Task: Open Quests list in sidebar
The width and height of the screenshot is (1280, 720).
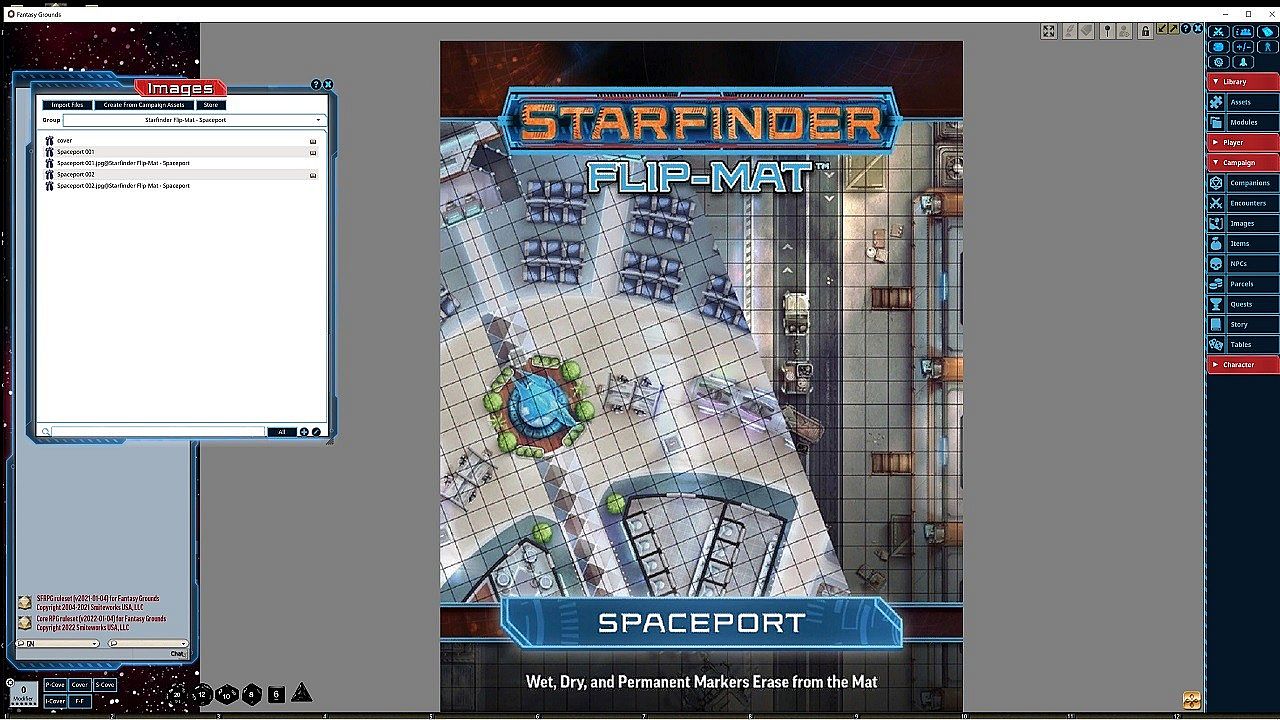Action: click(x=1244, y=304)
